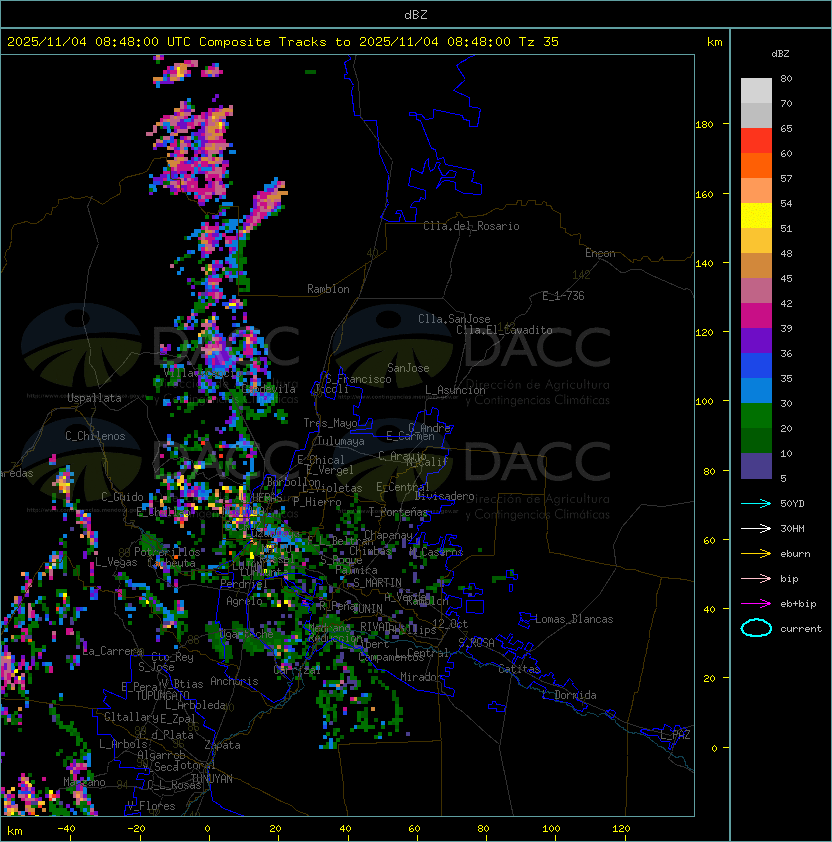Screen dimensions: 832x842
Task: Click the Tulumaya label
Action: pos(341,441)
